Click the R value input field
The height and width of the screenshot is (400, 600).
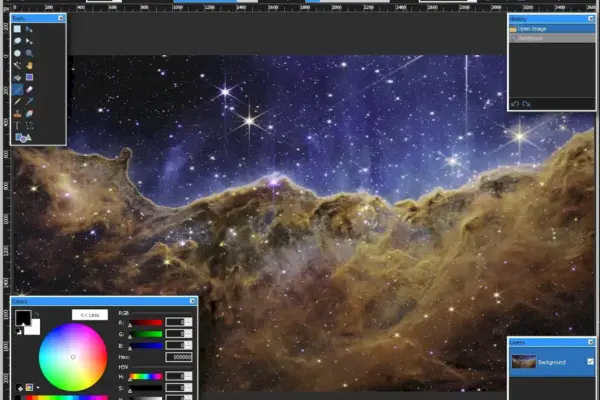point(175,322)
